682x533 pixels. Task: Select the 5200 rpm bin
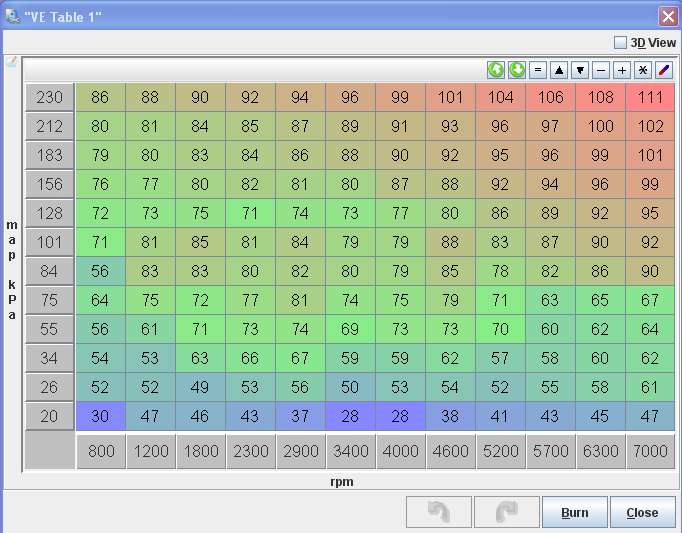(501, 451)
